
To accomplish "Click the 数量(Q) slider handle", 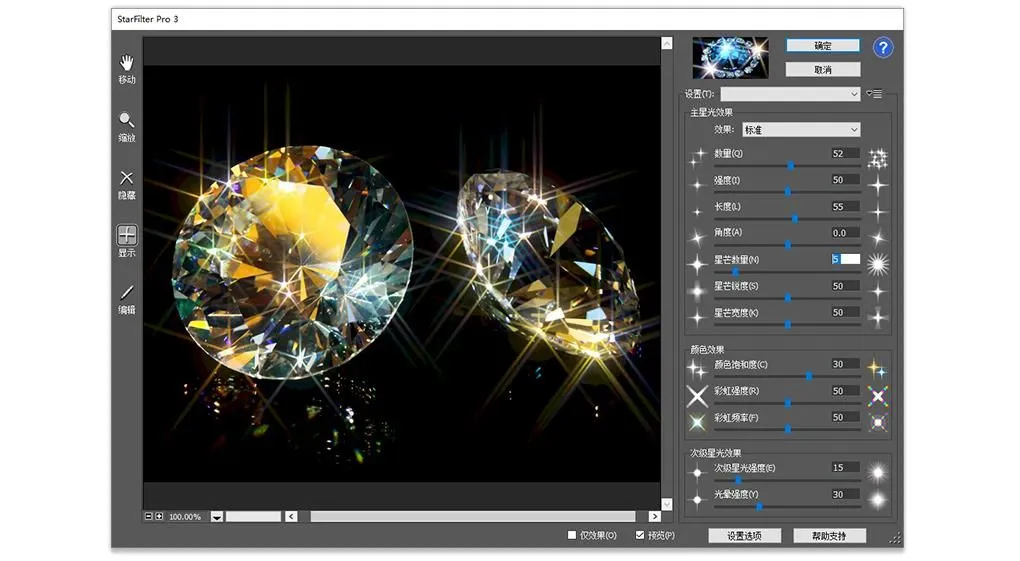I will [x=790, y=165].
